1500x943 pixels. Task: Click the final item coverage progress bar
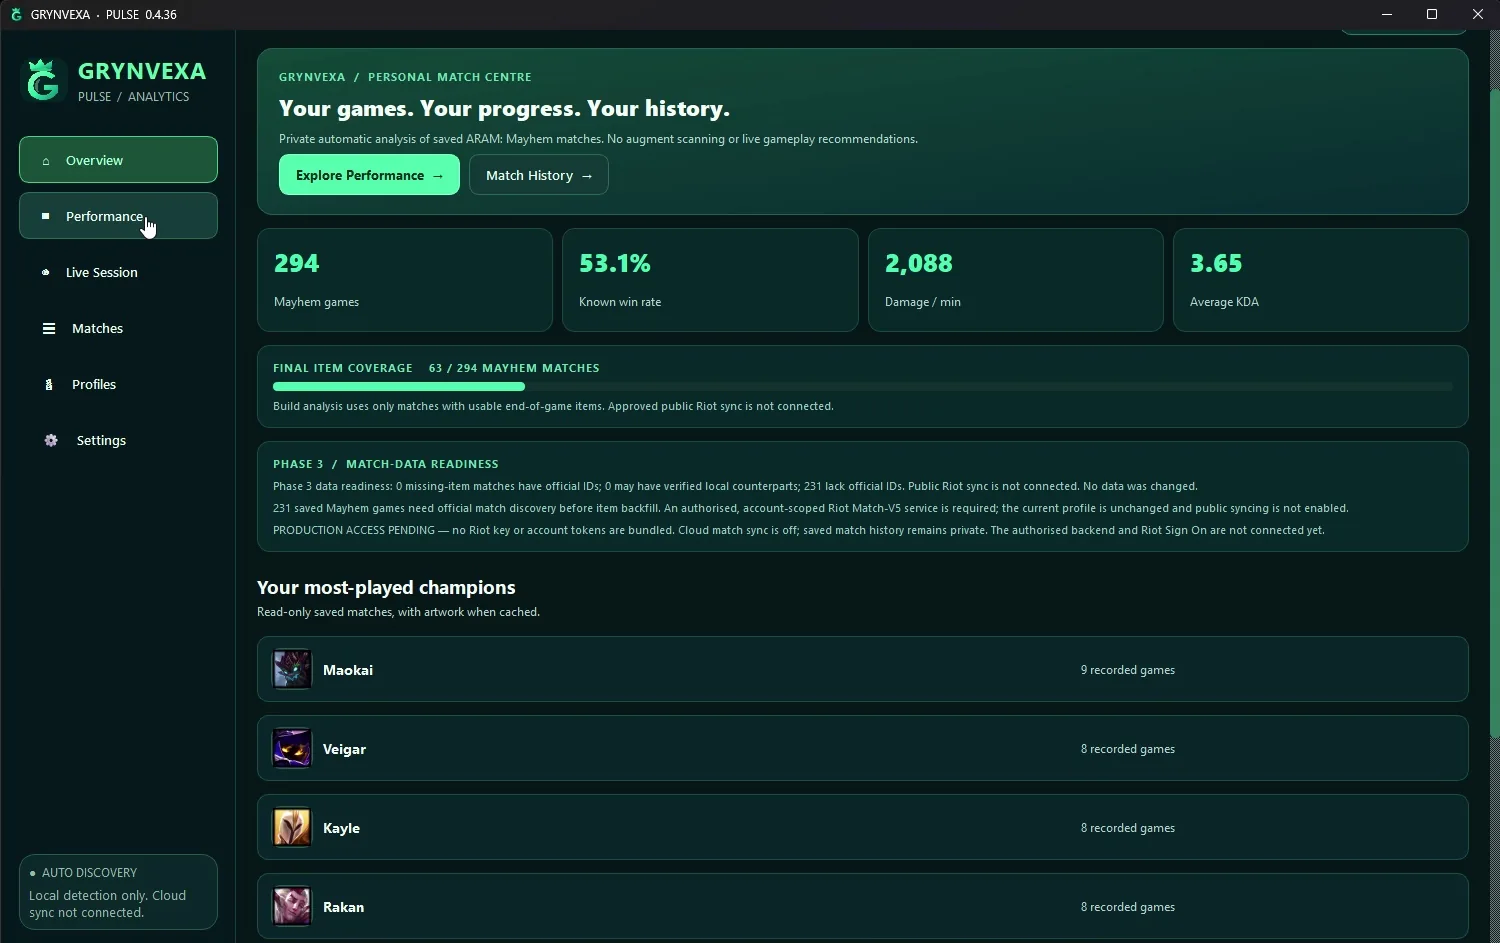(862, 386)
